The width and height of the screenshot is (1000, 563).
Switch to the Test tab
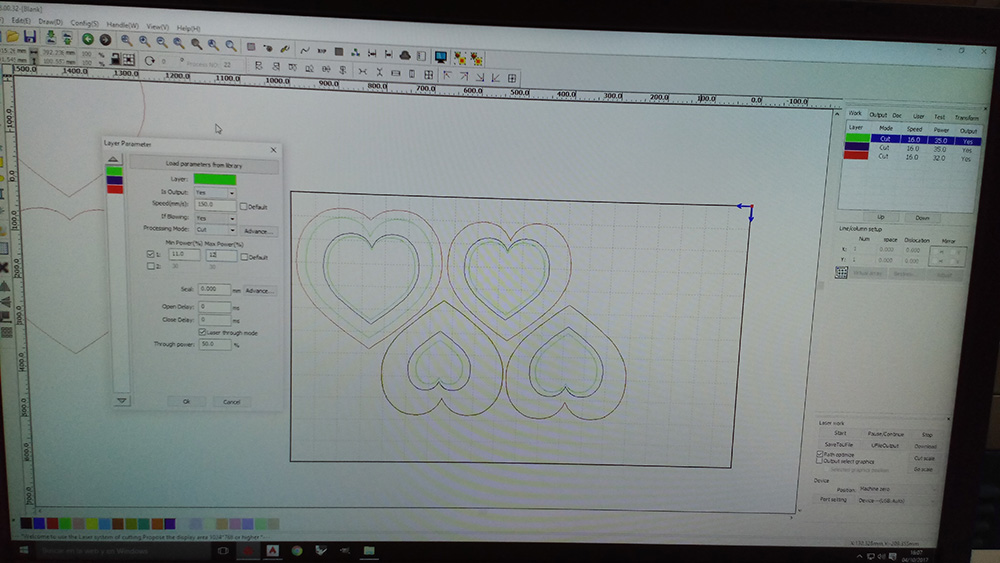tap(939, 117)
